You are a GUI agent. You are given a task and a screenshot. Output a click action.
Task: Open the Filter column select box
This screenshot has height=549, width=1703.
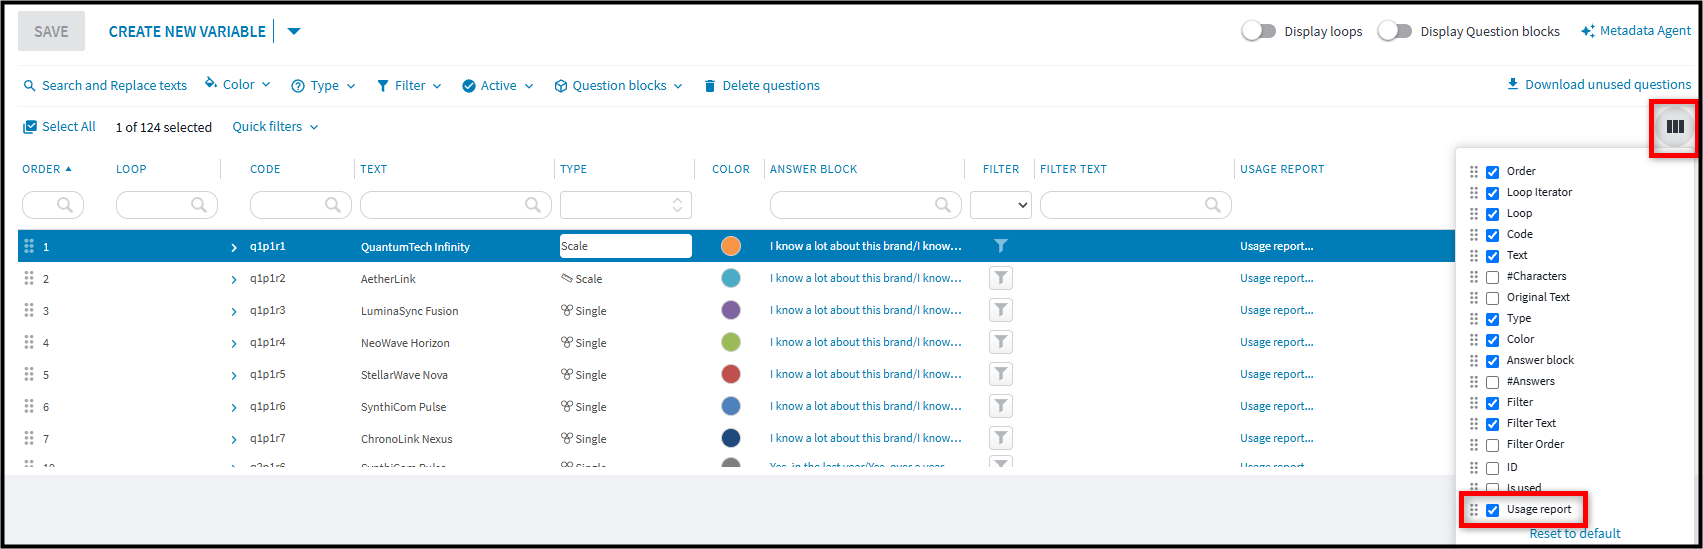(1001, 205)
